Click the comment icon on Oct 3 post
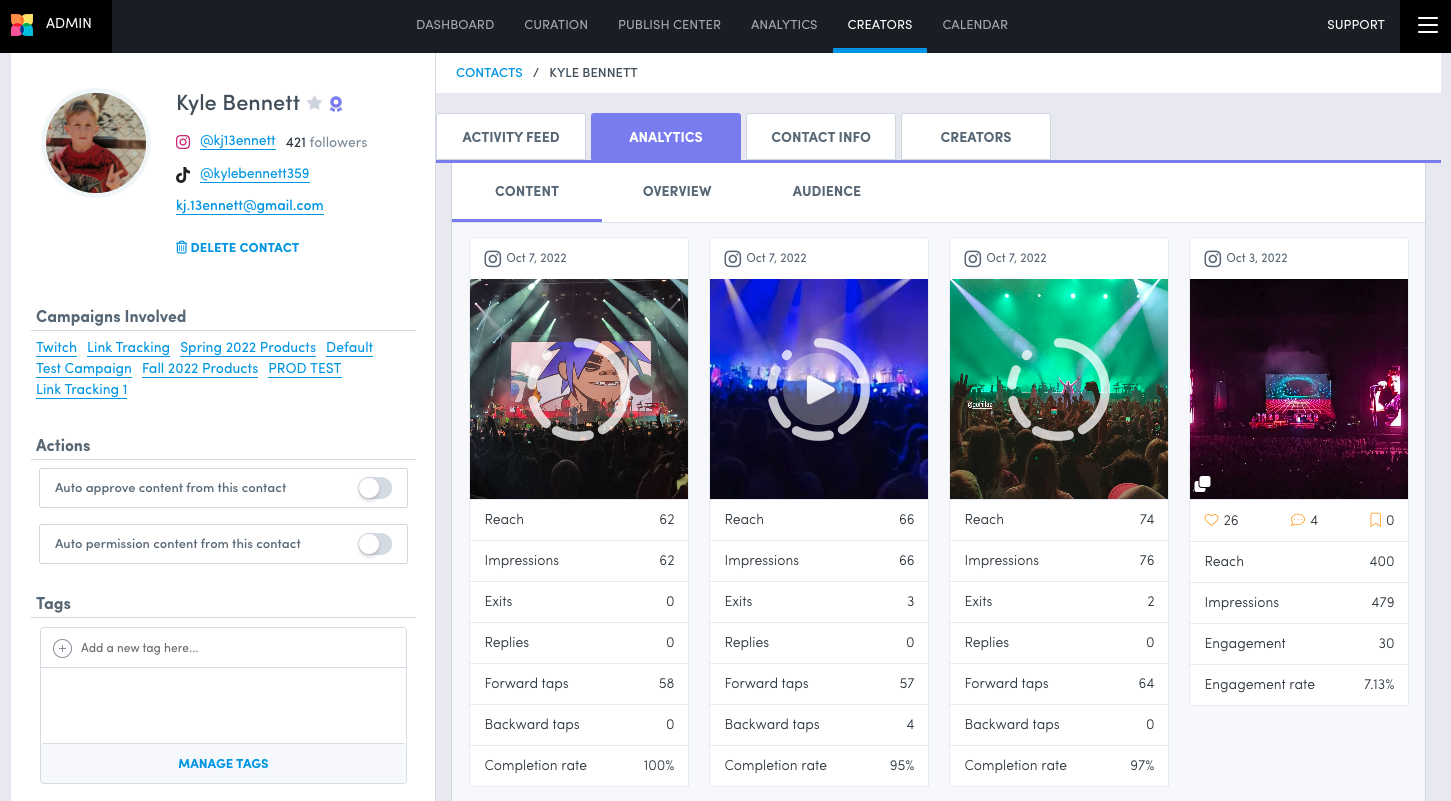Image resolution: width=1451 pixels, height=801 pixels. point(1297,520)
